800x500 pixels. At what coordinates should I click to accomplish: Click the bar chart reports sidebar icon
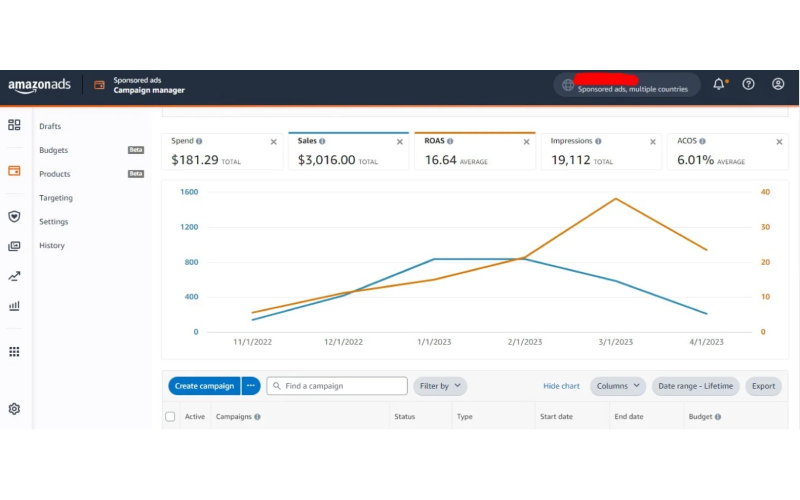click(14, 306)
